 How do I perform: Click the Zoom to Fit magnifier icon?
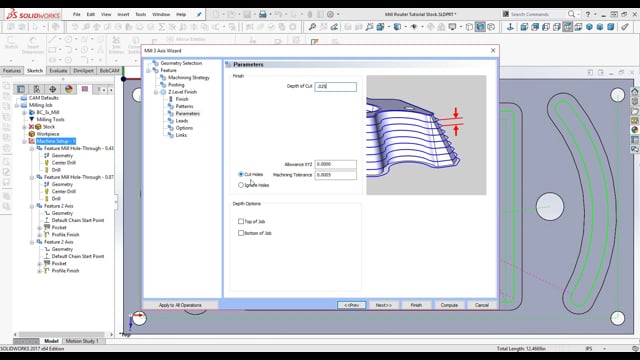pyautogui.click(x=312, y=27)
